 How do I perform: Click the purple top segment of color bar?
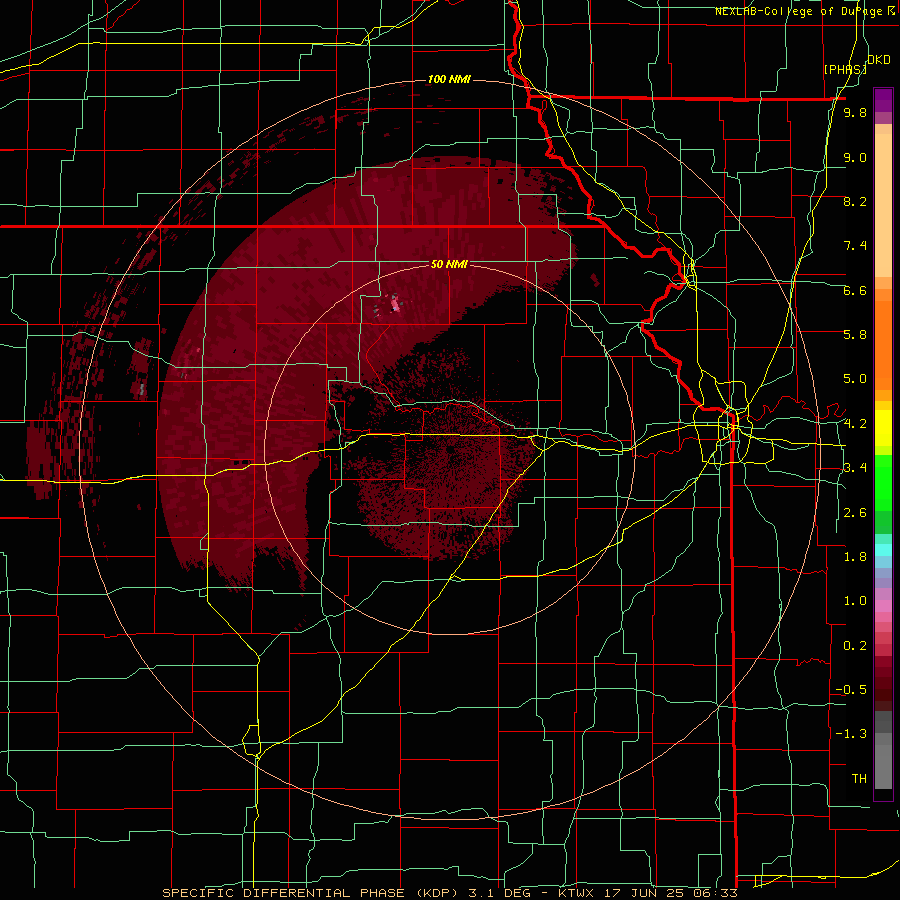click(883, 100)
